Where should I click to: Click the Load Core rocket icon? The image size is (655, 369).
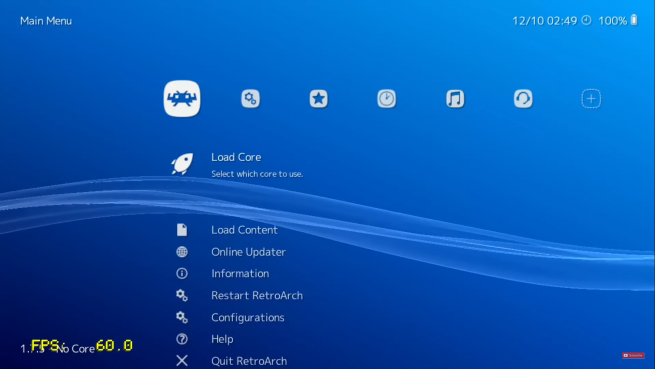[x=182, y=163]
